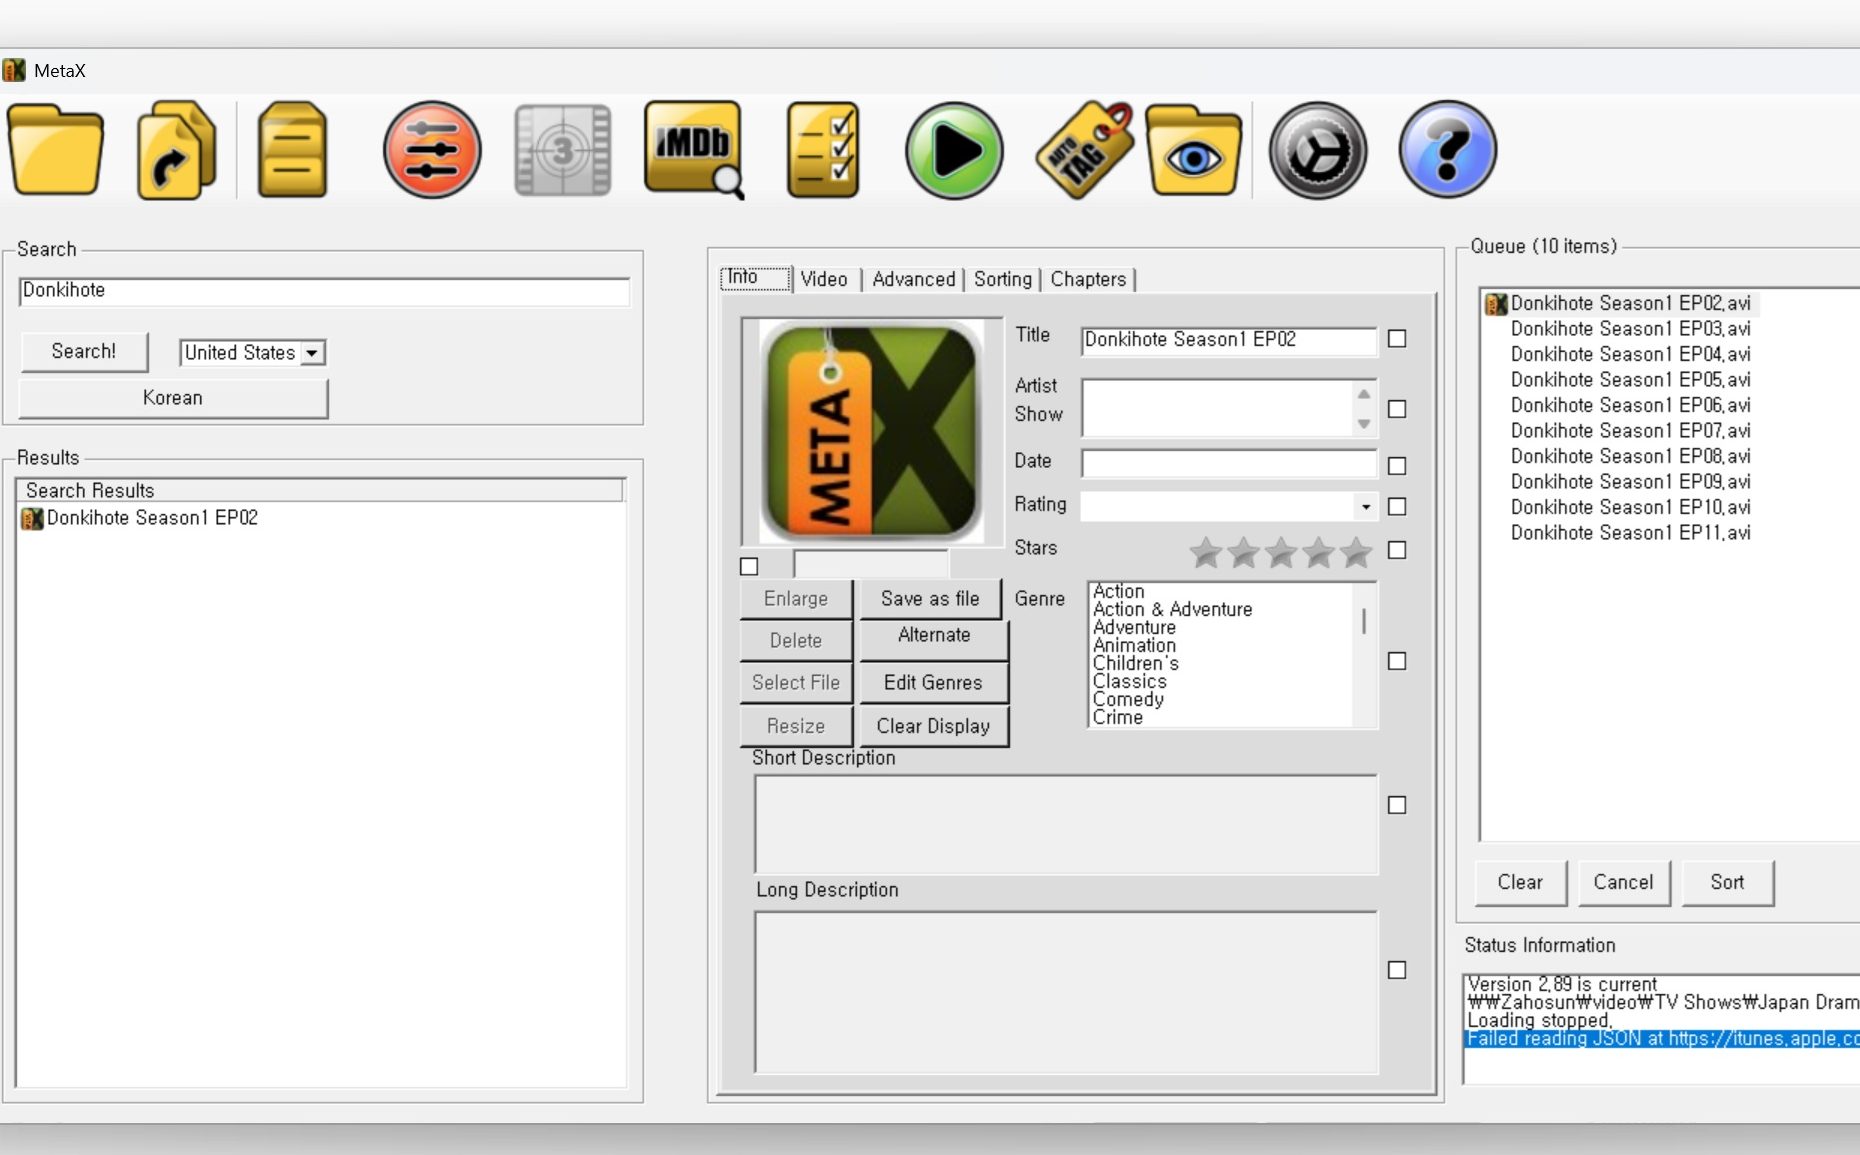
Task: Switch to the Sorting tab
Action: pos(1003,280)
